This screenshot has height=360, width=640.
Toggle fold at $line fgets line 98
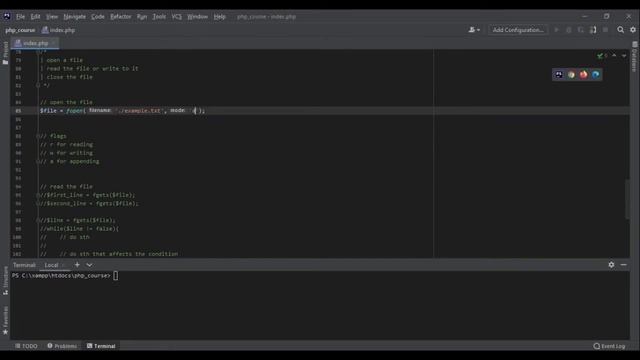pos(38,220)
